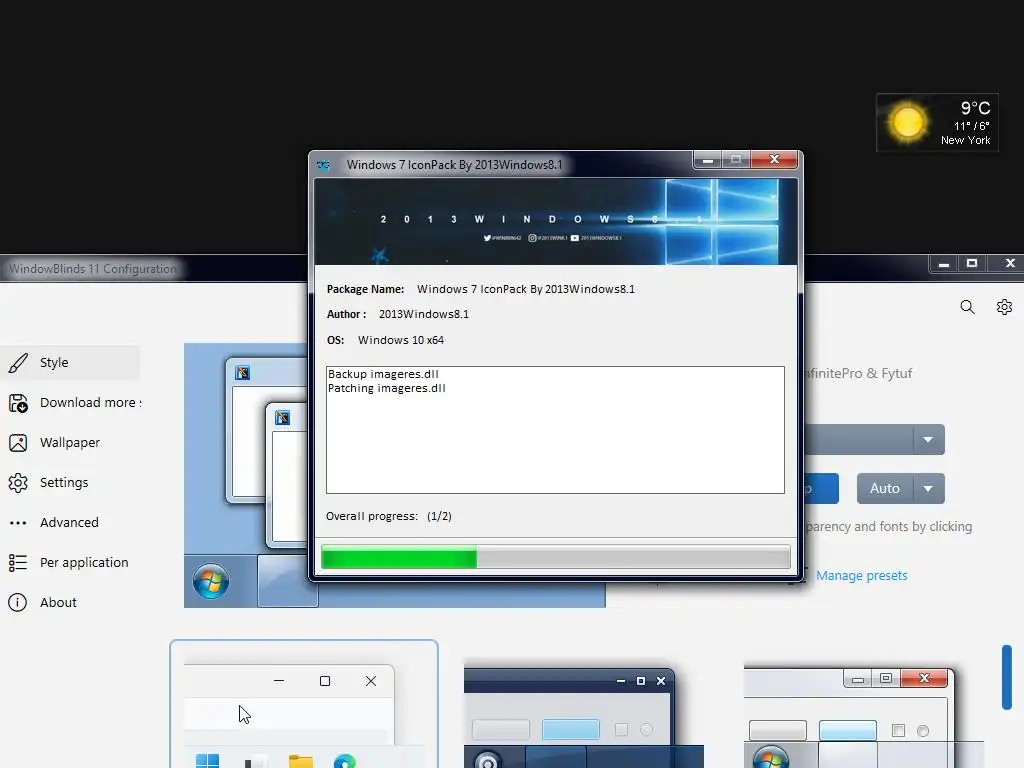Click the Author 2013Windows8.1 text

(x=424, y=314)
